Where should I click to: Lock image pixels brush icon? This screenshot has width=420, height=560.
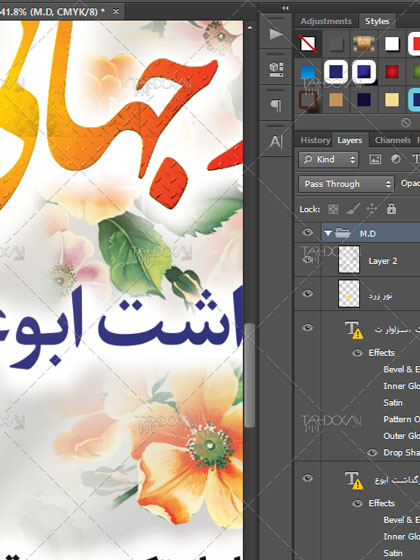point(353,209)
